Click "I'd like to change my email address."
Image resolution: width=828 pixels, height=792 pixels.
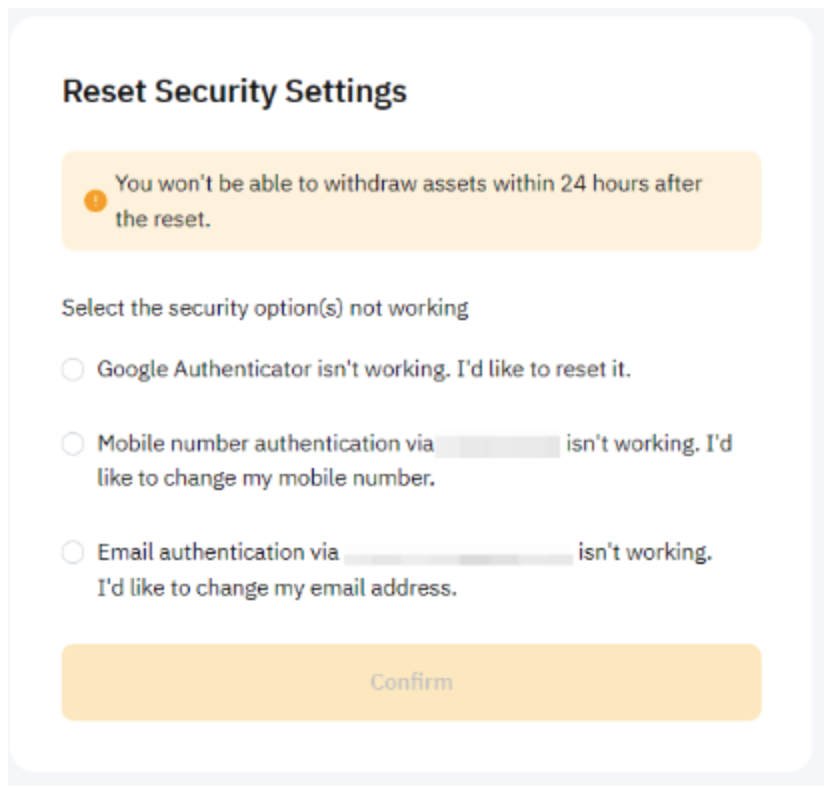tap(277, 588)
